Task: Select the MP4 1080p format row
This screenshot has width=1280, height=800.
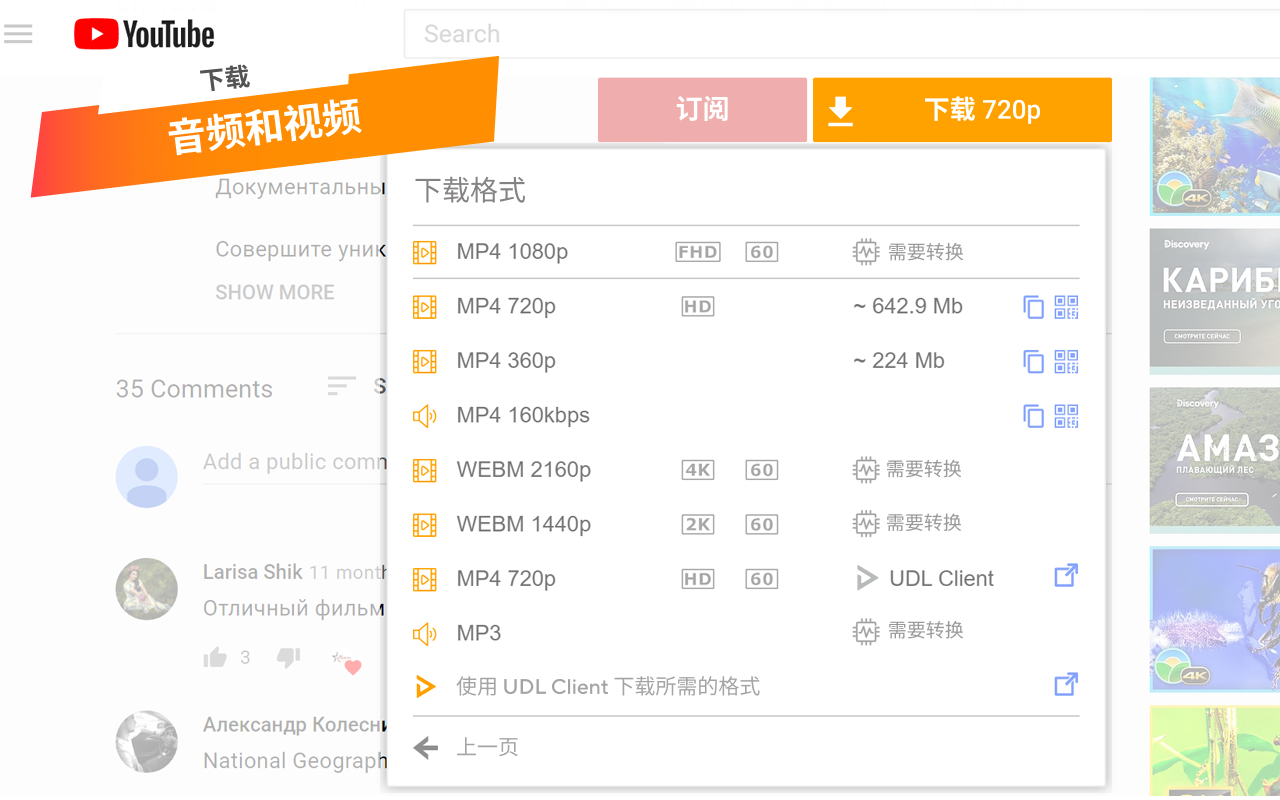Action: [x=746, y=252]
